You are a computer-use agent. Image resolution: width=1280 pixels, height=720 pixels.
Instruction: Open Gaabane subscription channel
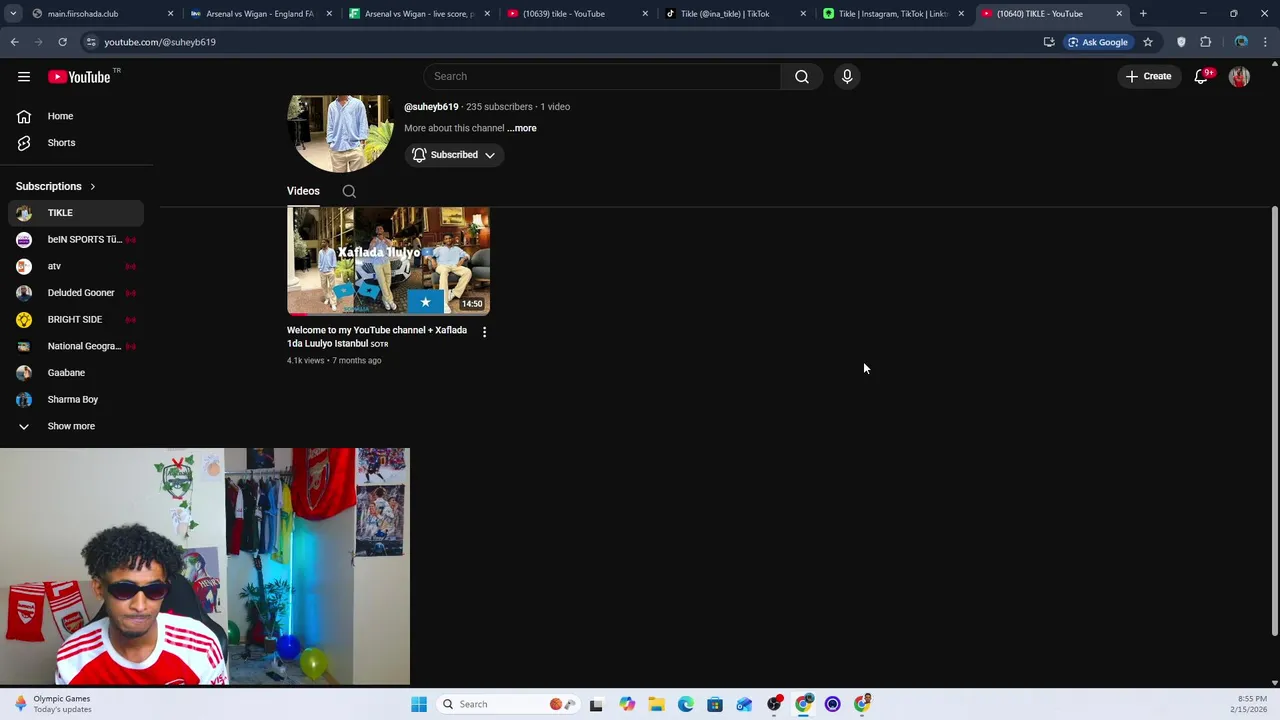(x=76, y=373)
